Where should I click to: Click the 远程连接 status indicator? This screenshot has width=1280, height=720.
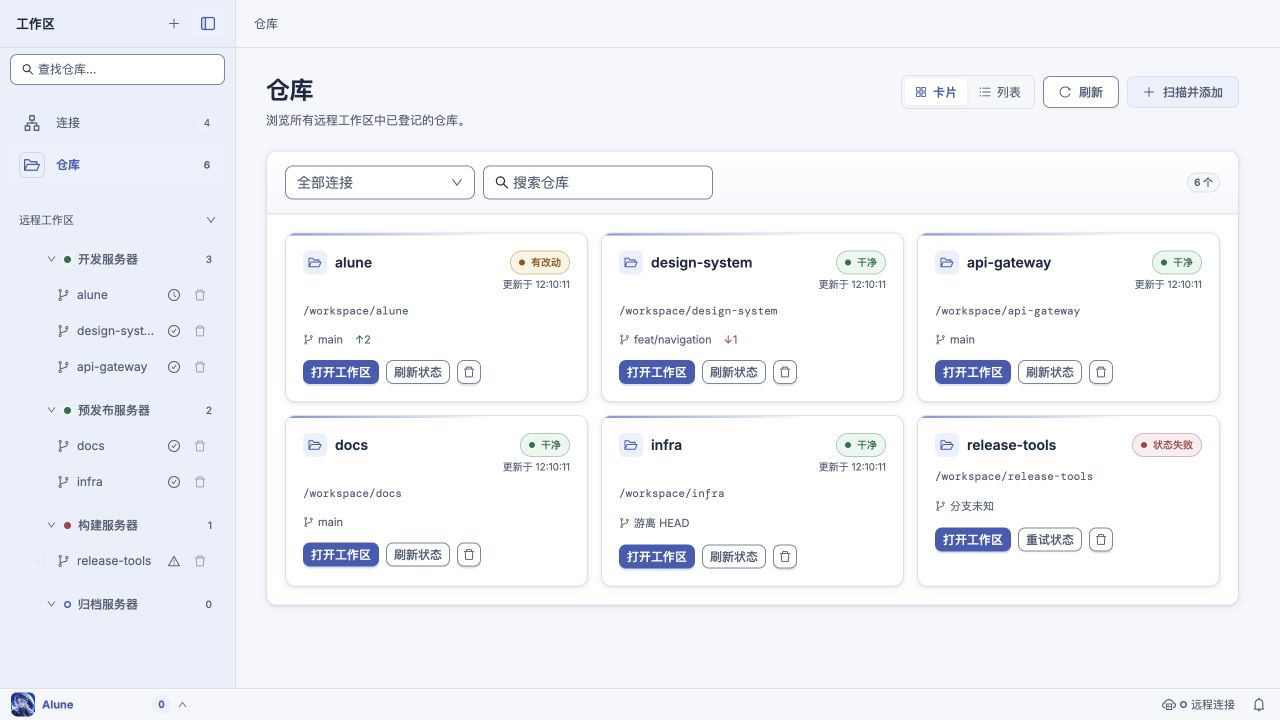click(1198, 705)
